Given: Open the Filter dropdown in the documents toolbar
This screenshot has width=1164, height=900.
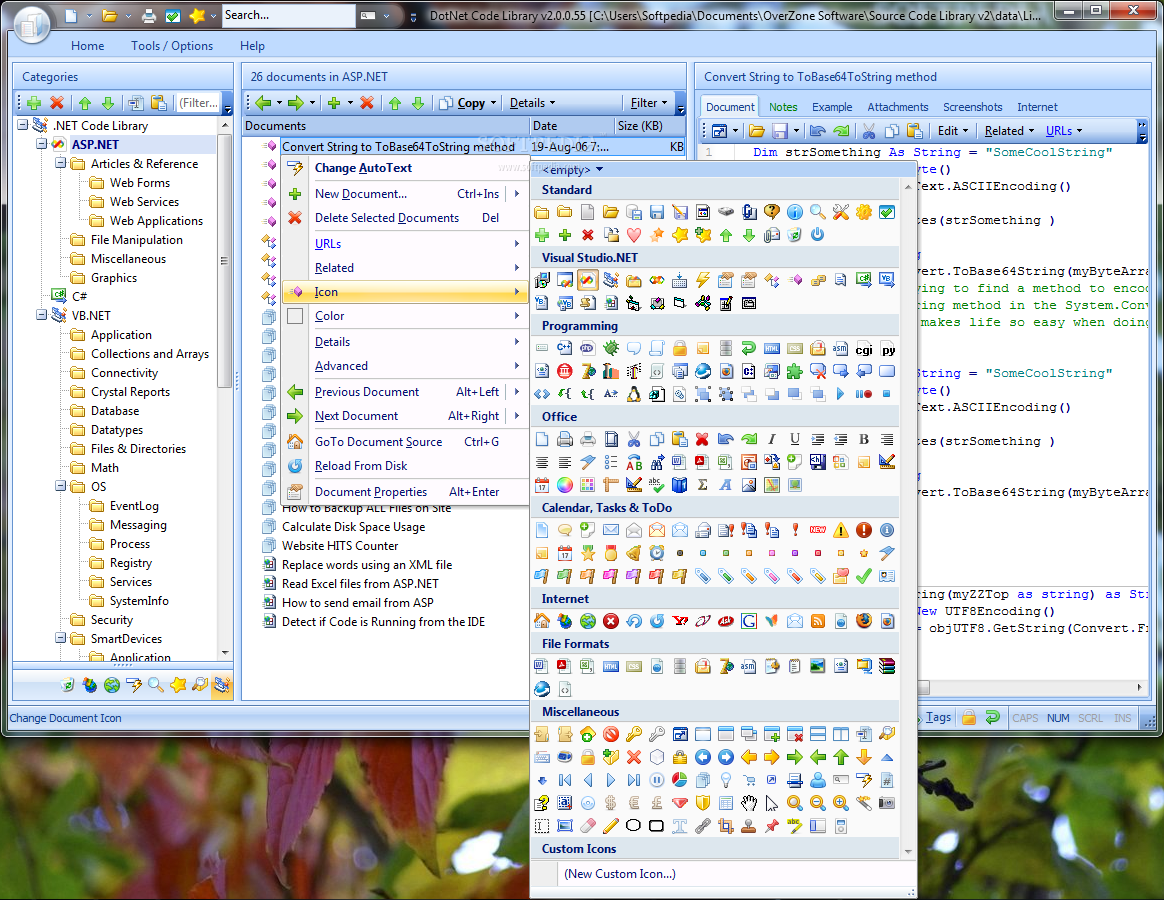Looking at the screenshot, I should [649, 103].
